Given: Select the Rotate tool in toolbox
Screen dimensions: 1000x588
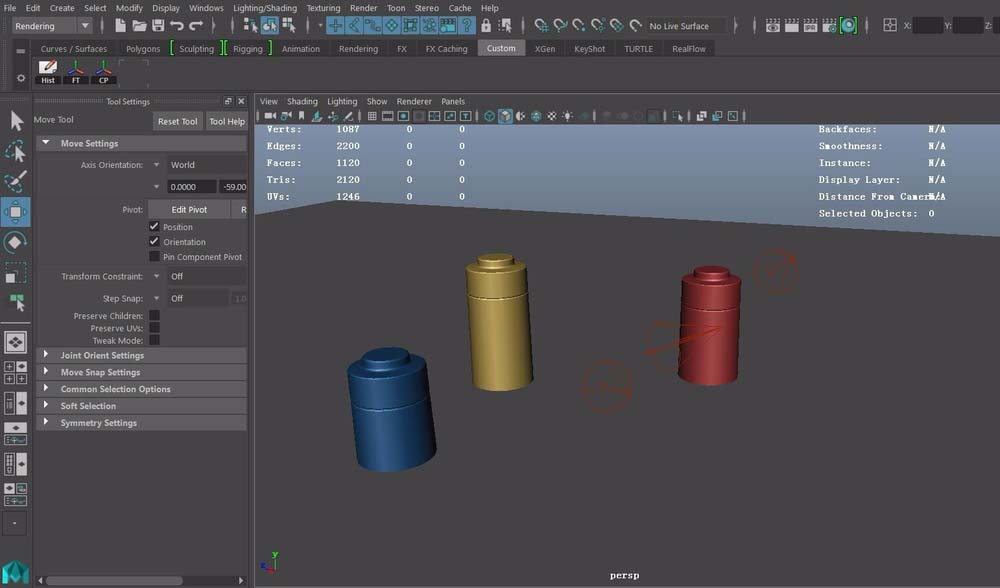Looking at the screenshot, I should [16, 243].
